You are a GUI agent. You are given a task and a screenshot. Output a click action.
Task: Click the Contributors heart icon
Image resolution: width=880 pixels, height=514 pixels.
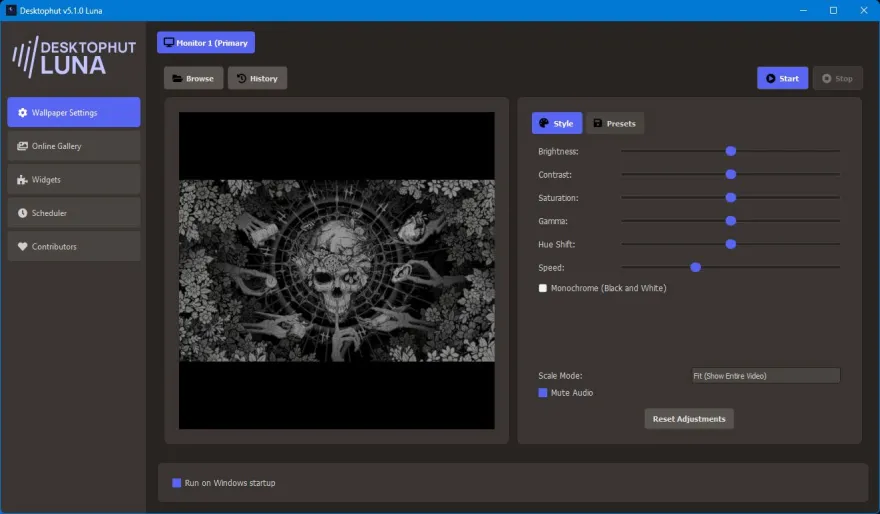coord(22,246)
